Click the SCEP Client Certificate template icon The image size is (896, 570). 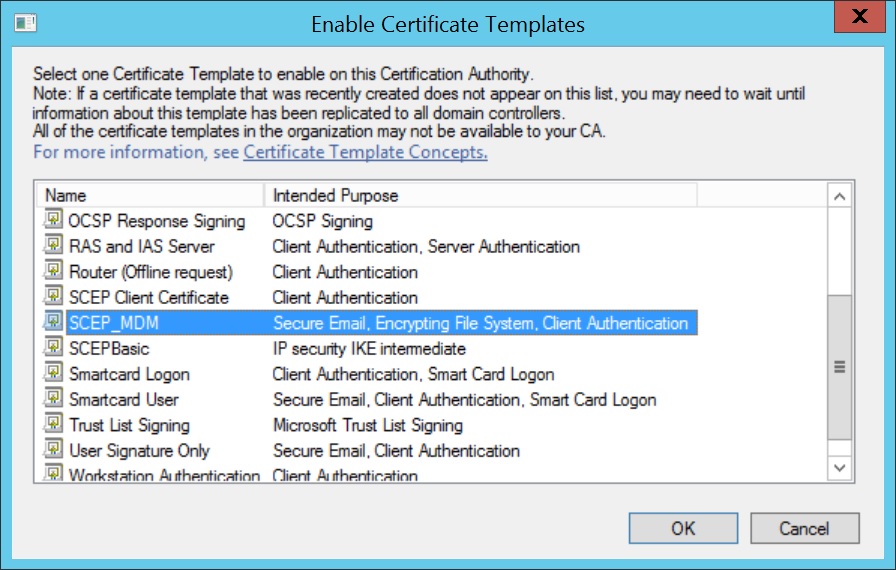tap(53, 297)
